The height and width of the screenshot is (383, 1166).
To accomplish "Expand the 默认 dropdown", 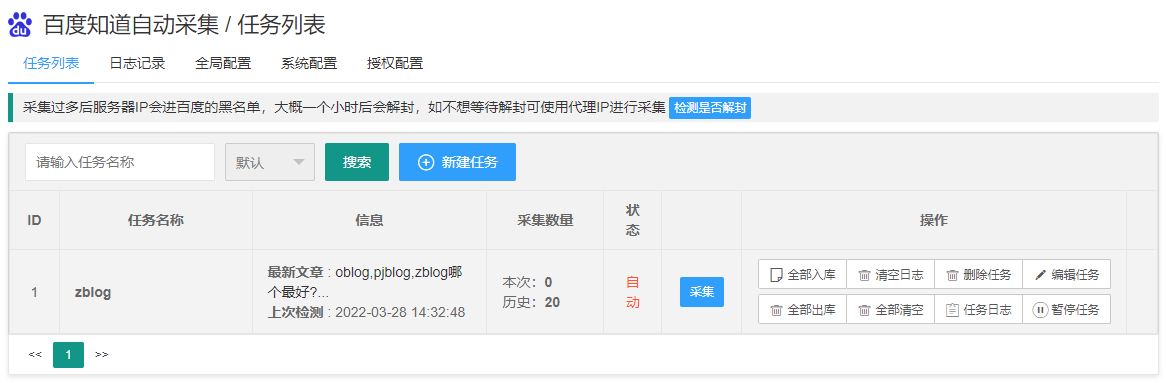I will tap(270, 162).
